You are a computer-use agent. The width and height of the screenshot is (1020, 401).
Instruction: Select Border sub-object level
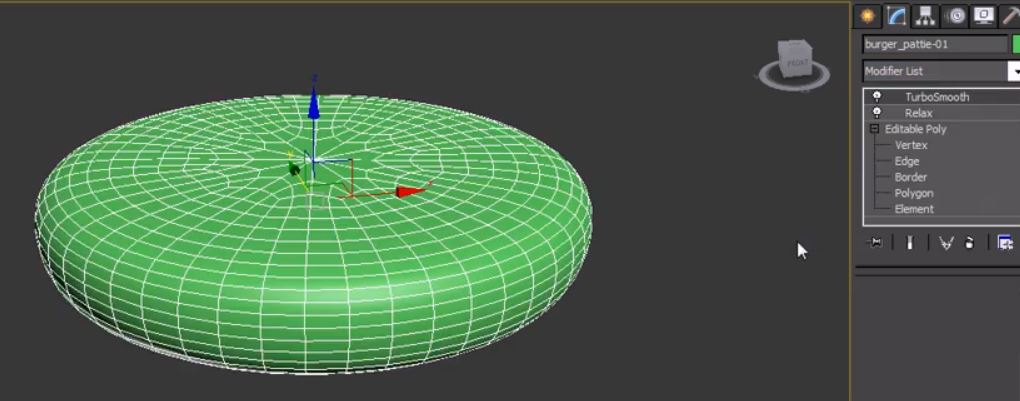[x=911, y=177]
